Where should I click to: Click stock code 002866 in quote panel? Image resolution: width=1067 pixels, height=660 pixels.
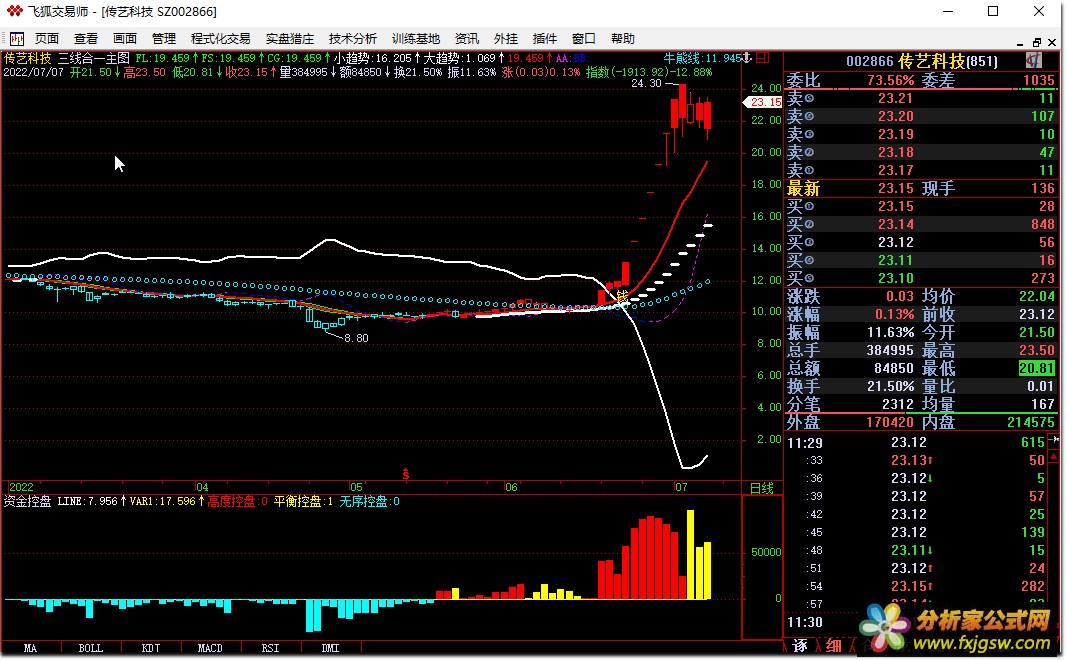coord(870,61)
